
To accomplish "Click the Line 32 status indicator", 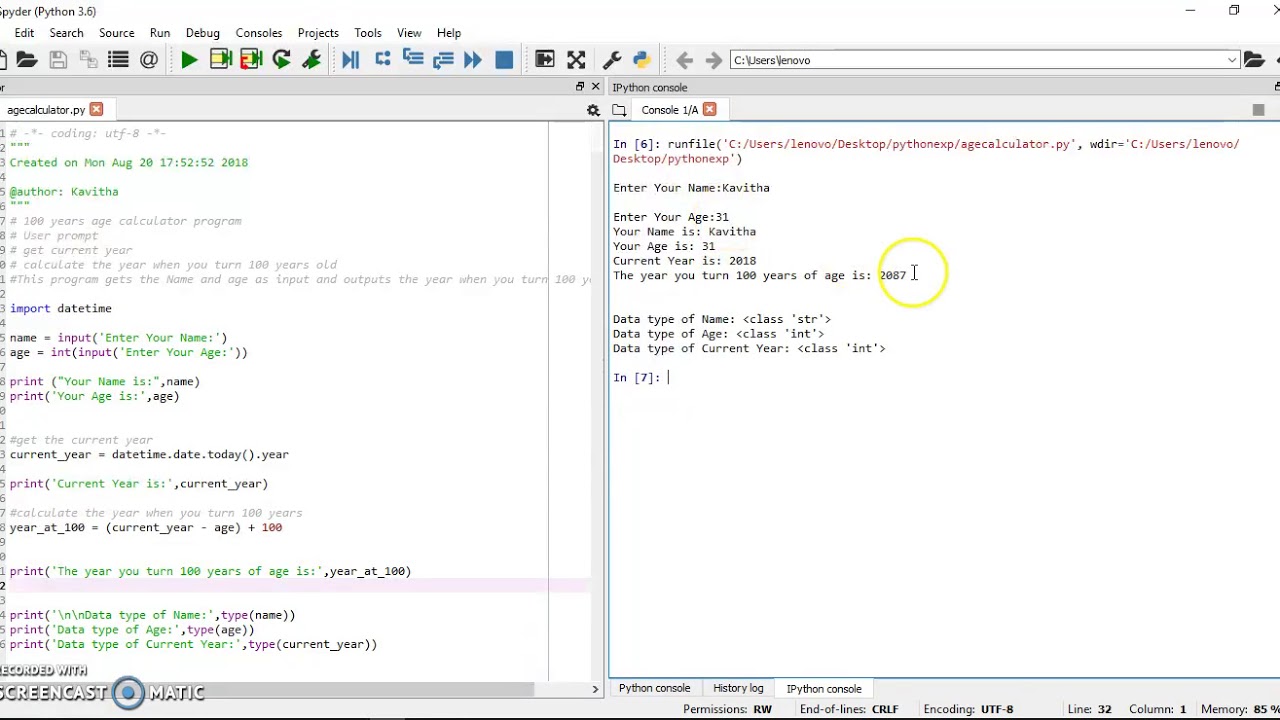I will click(1089, 709).
